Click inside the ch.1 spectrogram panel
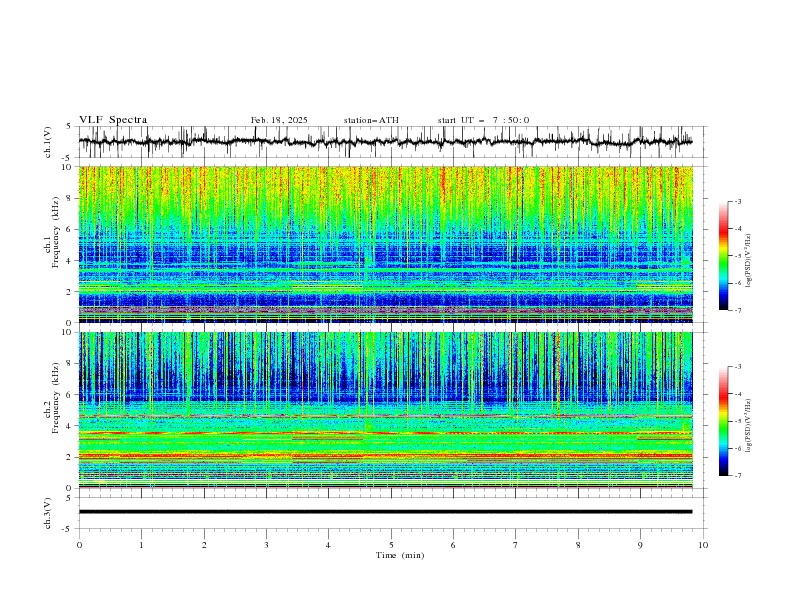 (386, 244)
